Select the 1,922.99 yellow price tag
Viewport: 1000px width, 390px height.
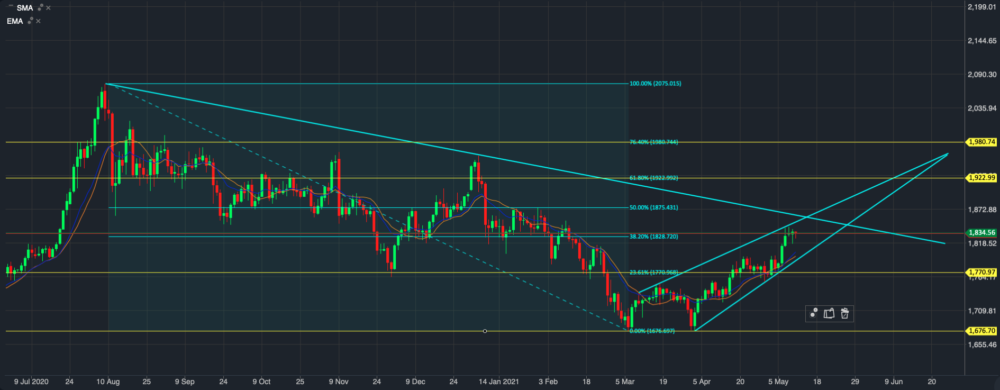(982, 178)
